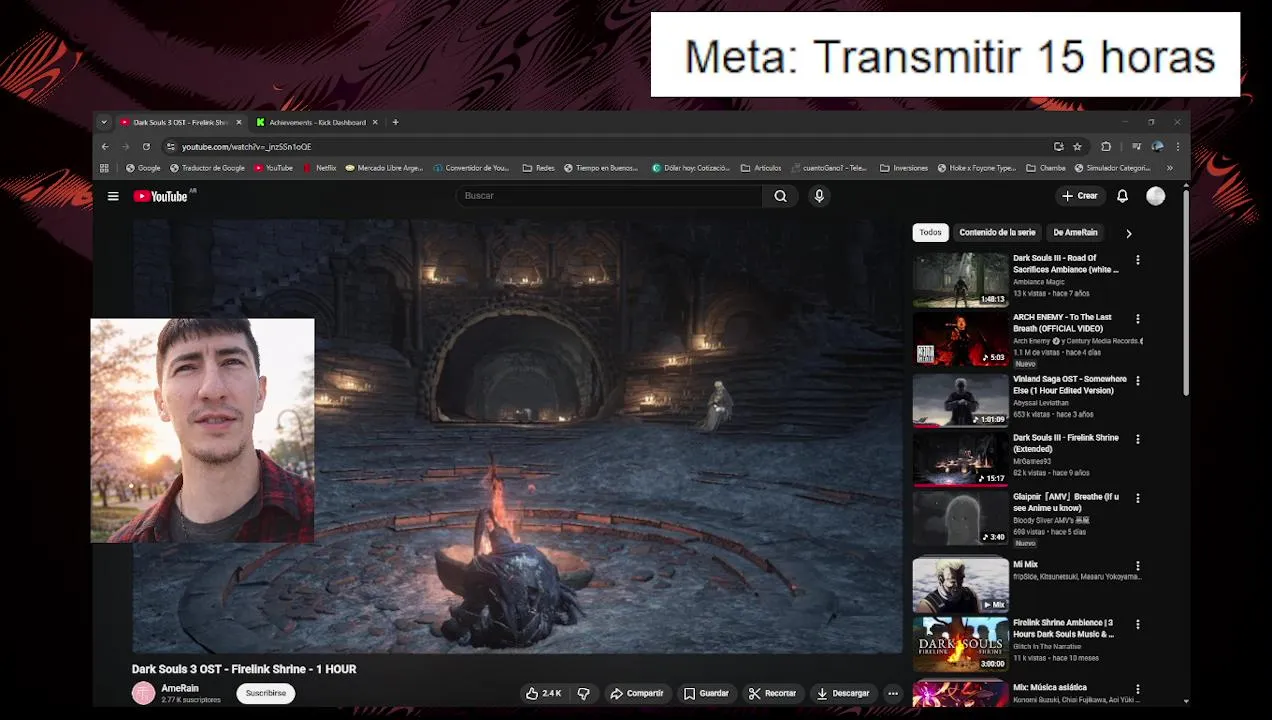
Task: Open the Netflix bookmark
Action: (x=320, y=168)
